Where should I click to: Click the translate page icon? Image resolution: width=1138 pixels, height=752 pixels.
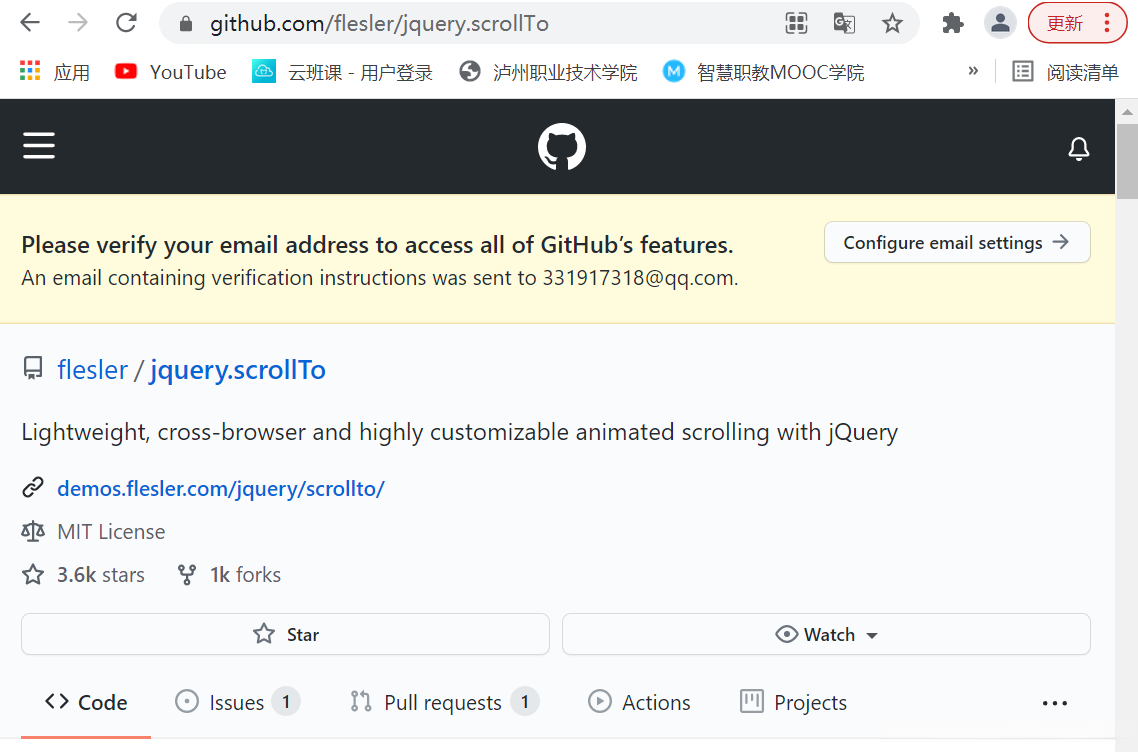pyautogui.click(x=844, y=23)
